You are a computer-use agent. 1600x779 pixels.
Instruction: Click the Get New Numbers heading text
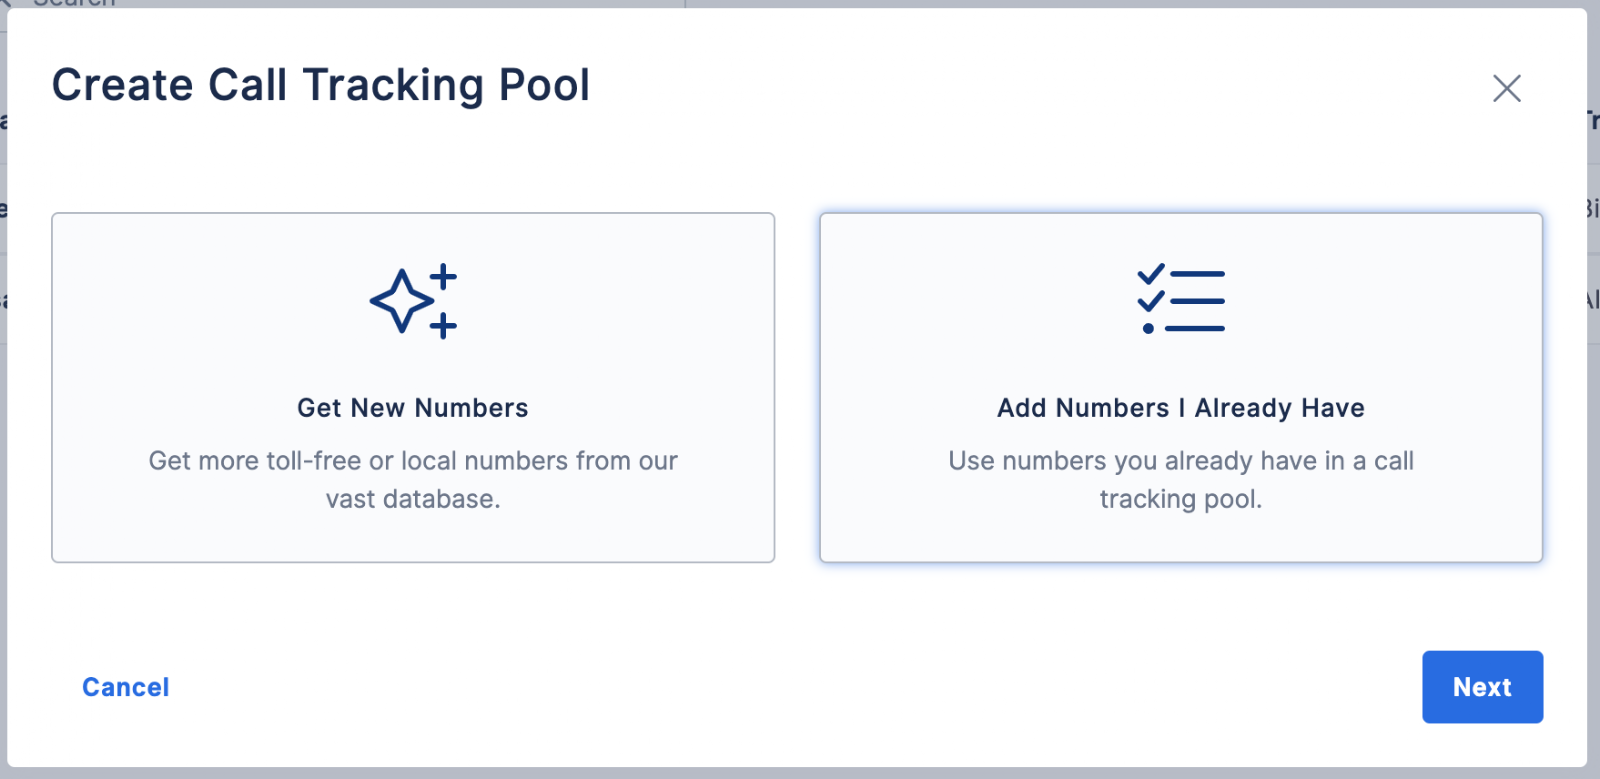413,408
